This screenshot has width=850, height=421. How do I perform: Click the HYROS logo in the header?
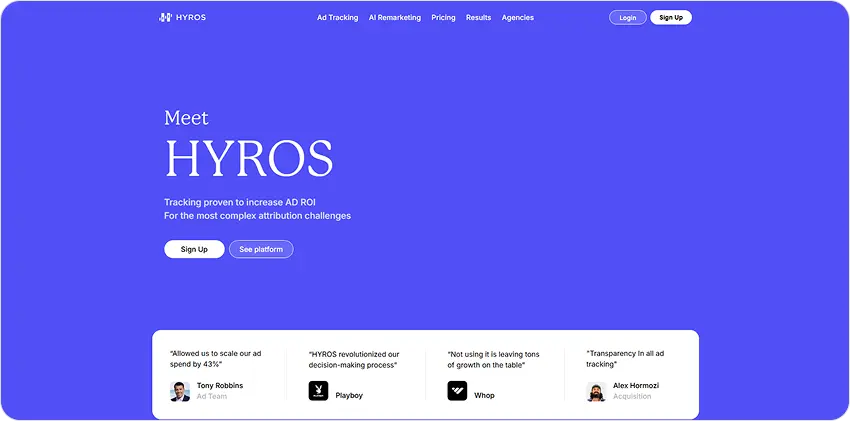pyautogui.click(x=182, y=17)
